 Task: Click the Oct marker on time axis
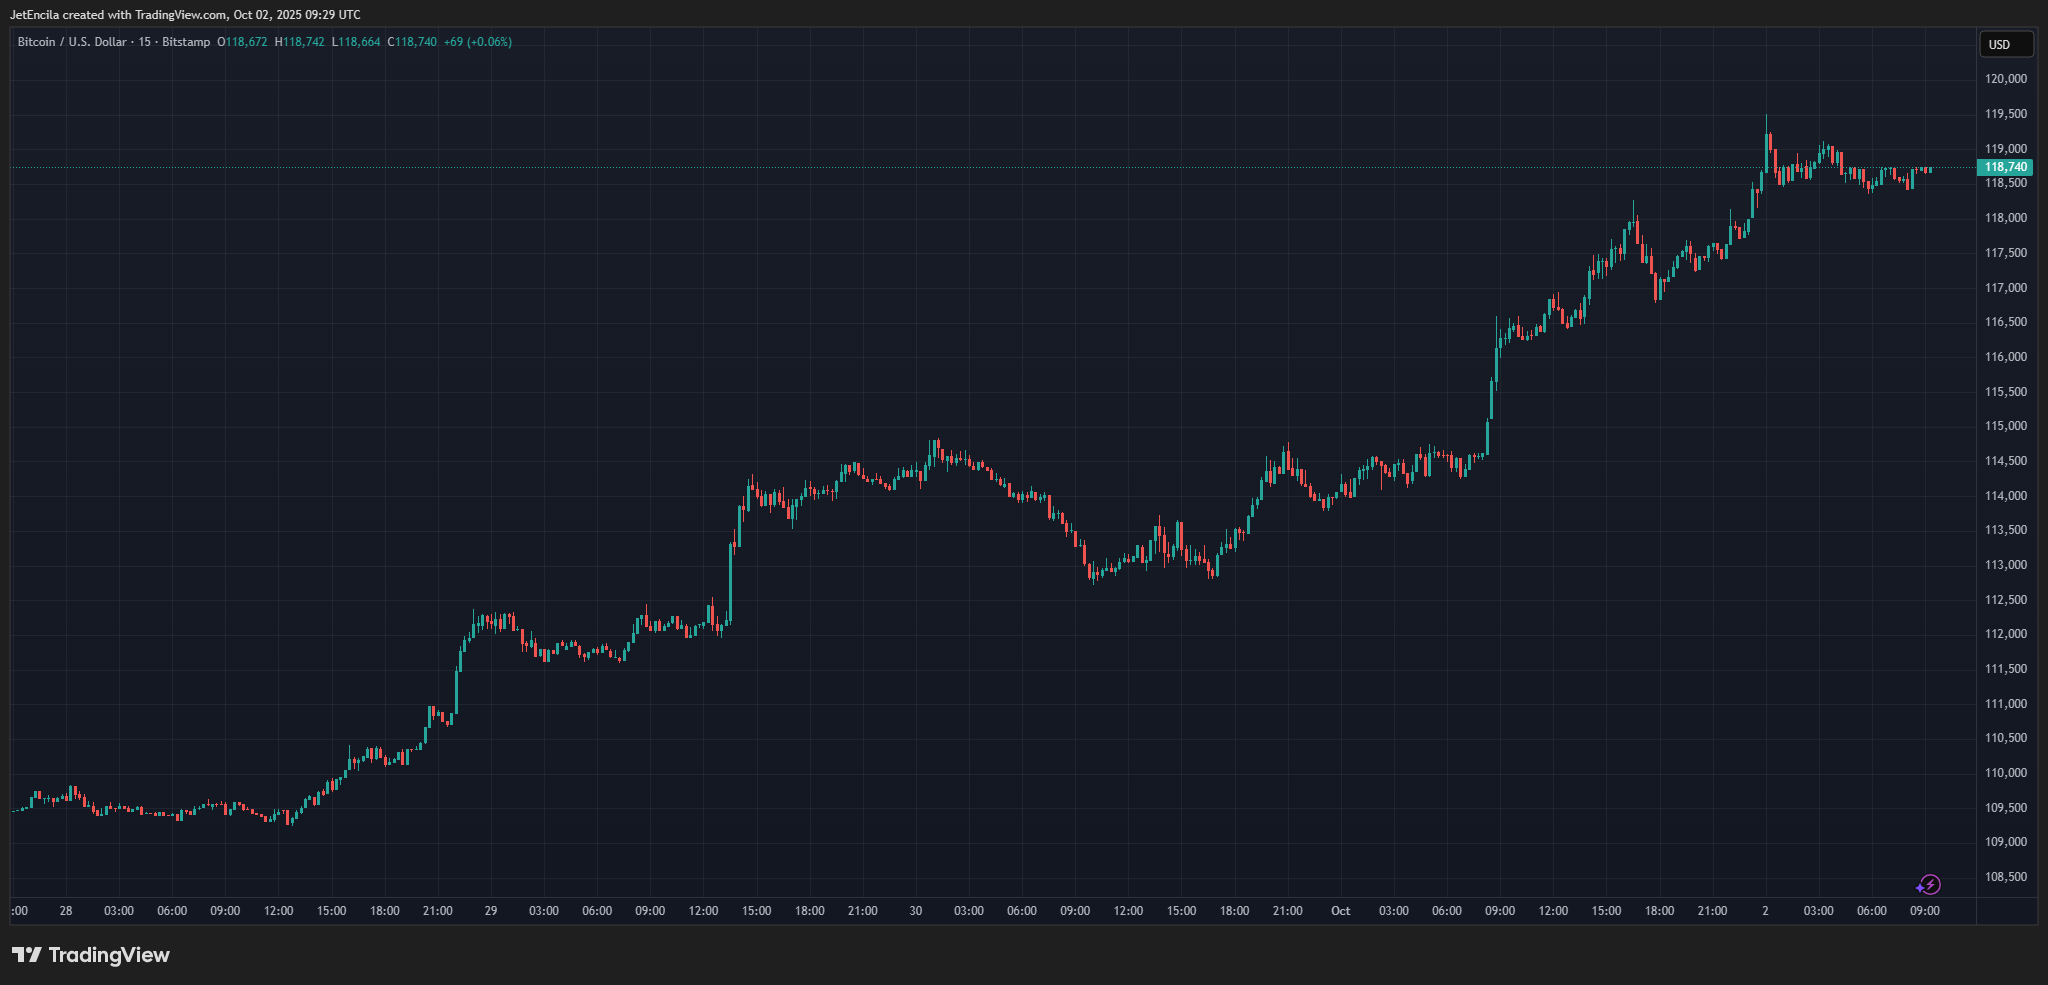click(x=1340, y=911)
